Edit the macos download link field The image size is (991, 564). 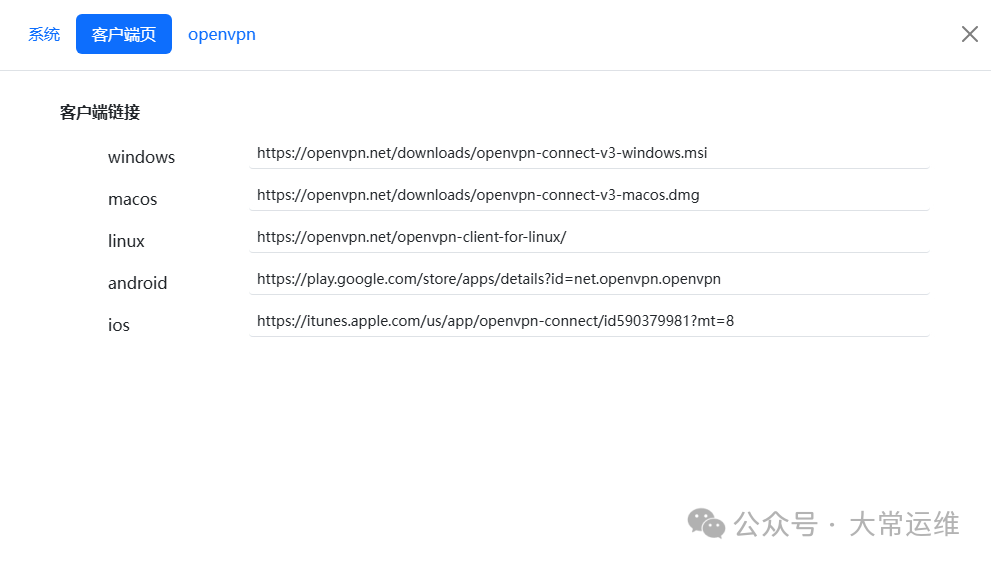point(589,195)
